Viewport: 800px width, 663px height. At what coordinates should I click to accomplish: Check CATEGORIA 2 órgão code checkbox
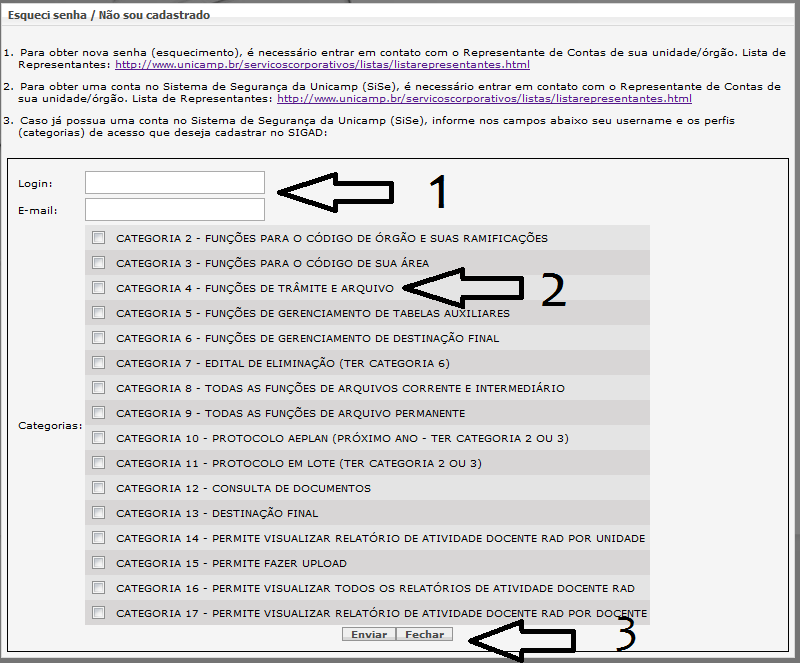(x=98, y=238)
